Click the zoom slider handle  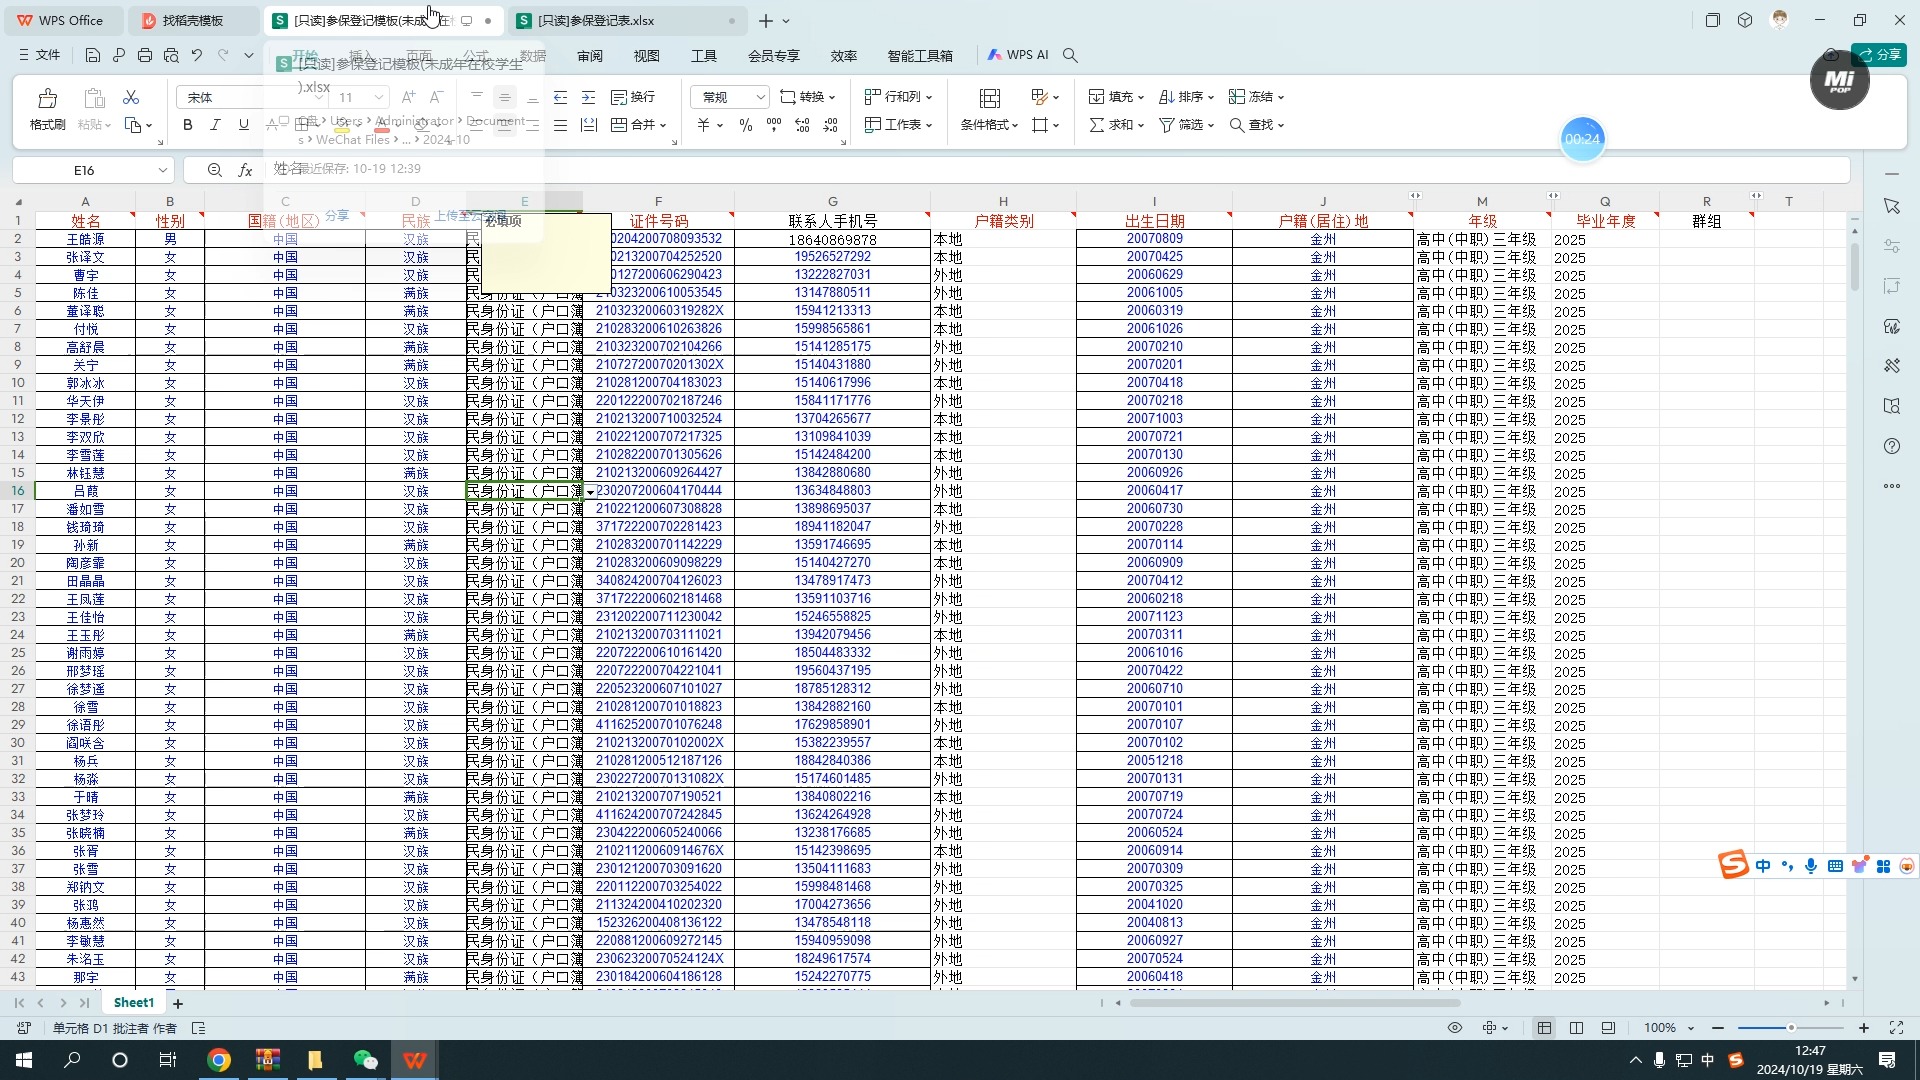click(1791, 1028)
